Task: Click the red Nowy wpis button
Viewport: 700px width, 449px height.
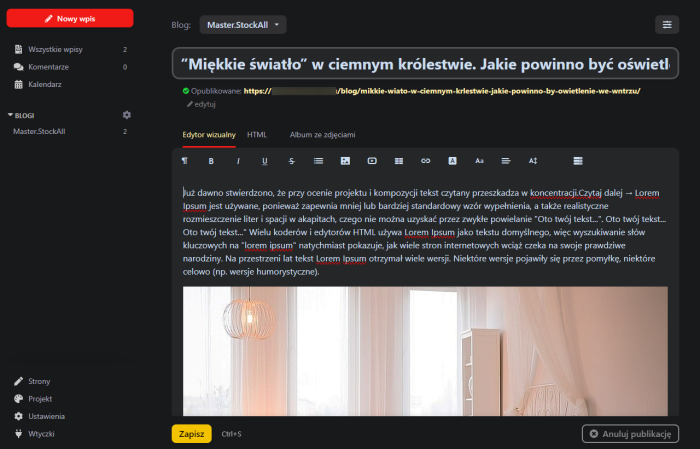Action: pyautogui.click(x=70, y=17)
